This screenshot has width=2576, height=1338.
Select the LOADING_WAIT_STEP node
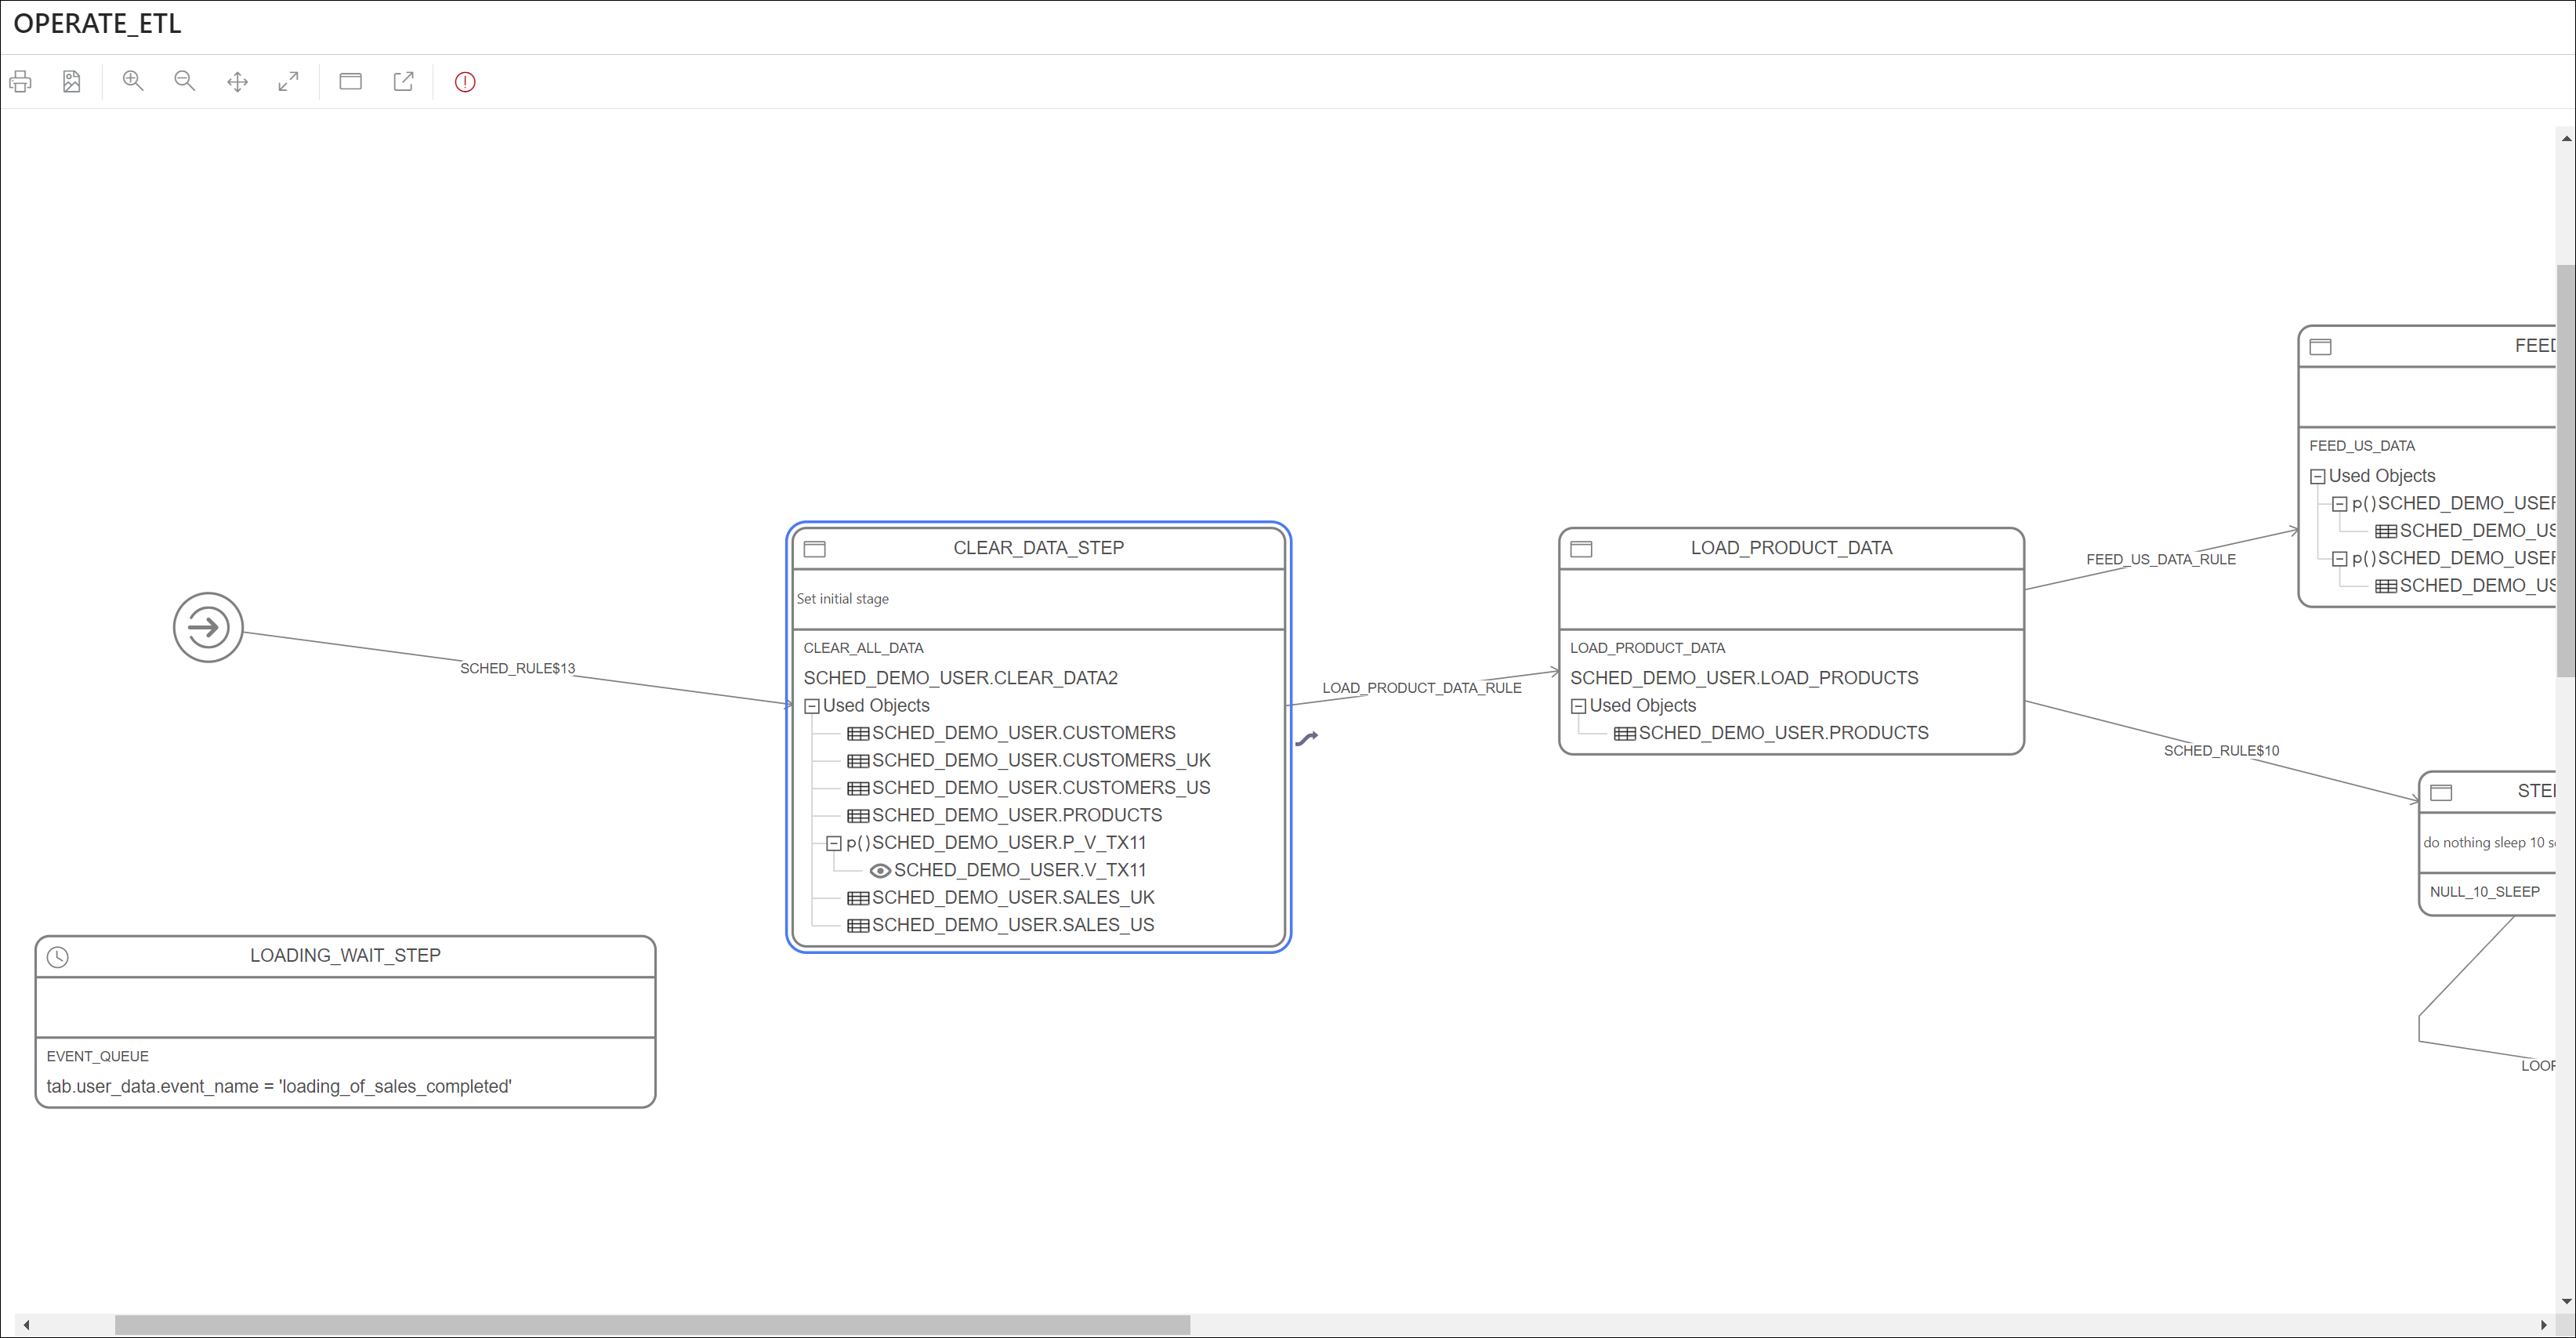pos(345,955)
